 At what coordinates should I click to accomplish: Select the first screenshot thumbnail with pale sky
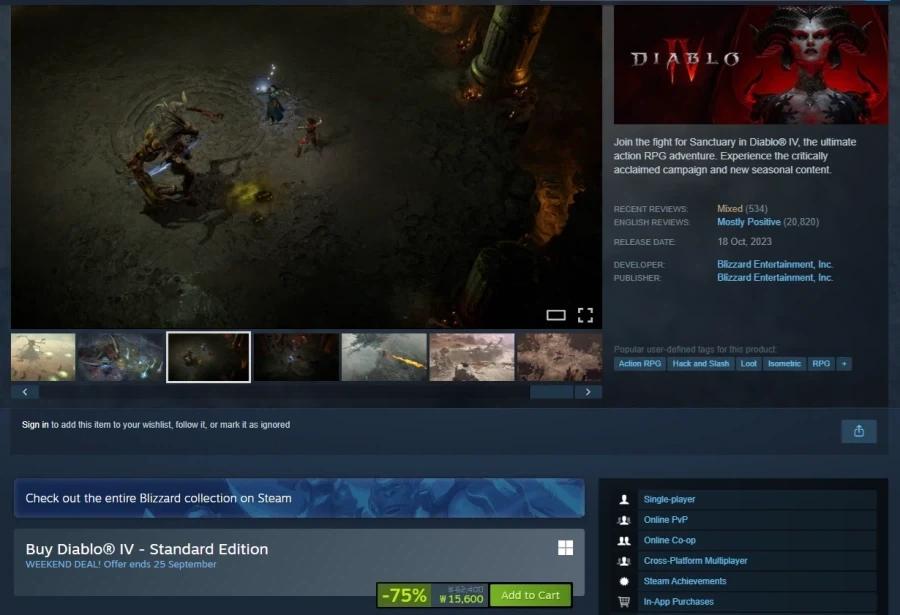(43, 357)
